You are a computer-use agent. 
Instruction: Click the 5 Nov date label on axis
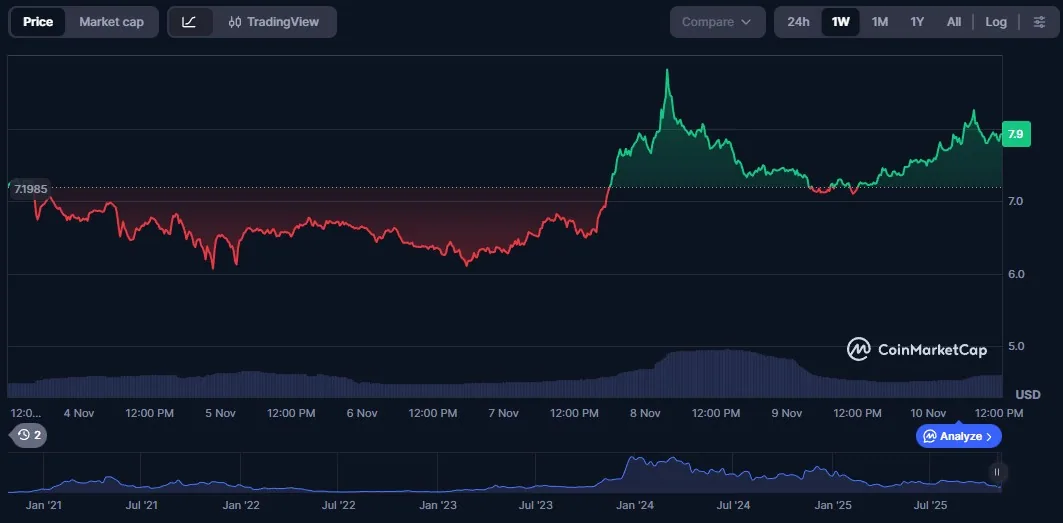click(220, 413)
